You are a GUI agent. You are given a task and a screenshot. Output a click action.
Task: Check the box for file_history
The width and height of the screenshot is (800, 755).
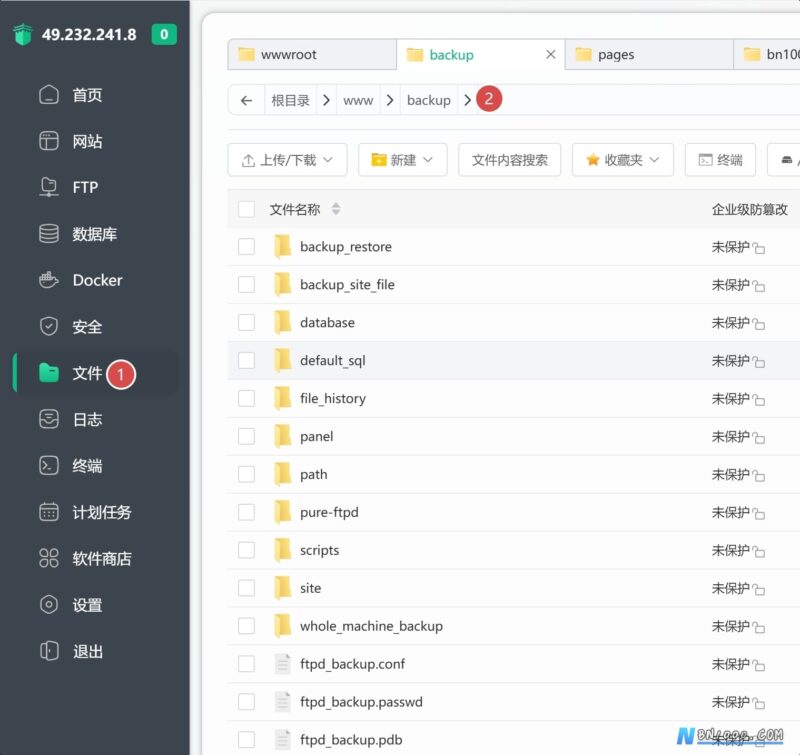pyautogui.click(x=246, y=398)
